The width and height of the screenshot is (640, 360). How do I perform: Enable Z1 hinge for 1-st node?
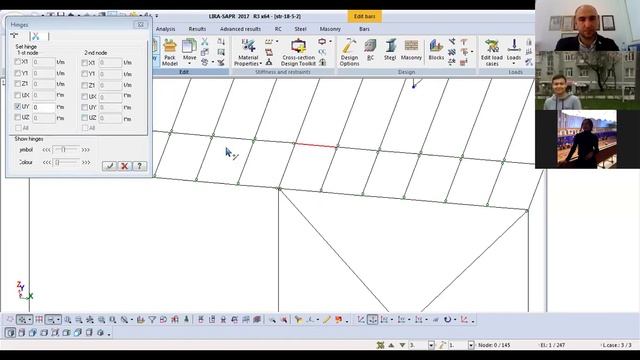(x=18, y=84)
